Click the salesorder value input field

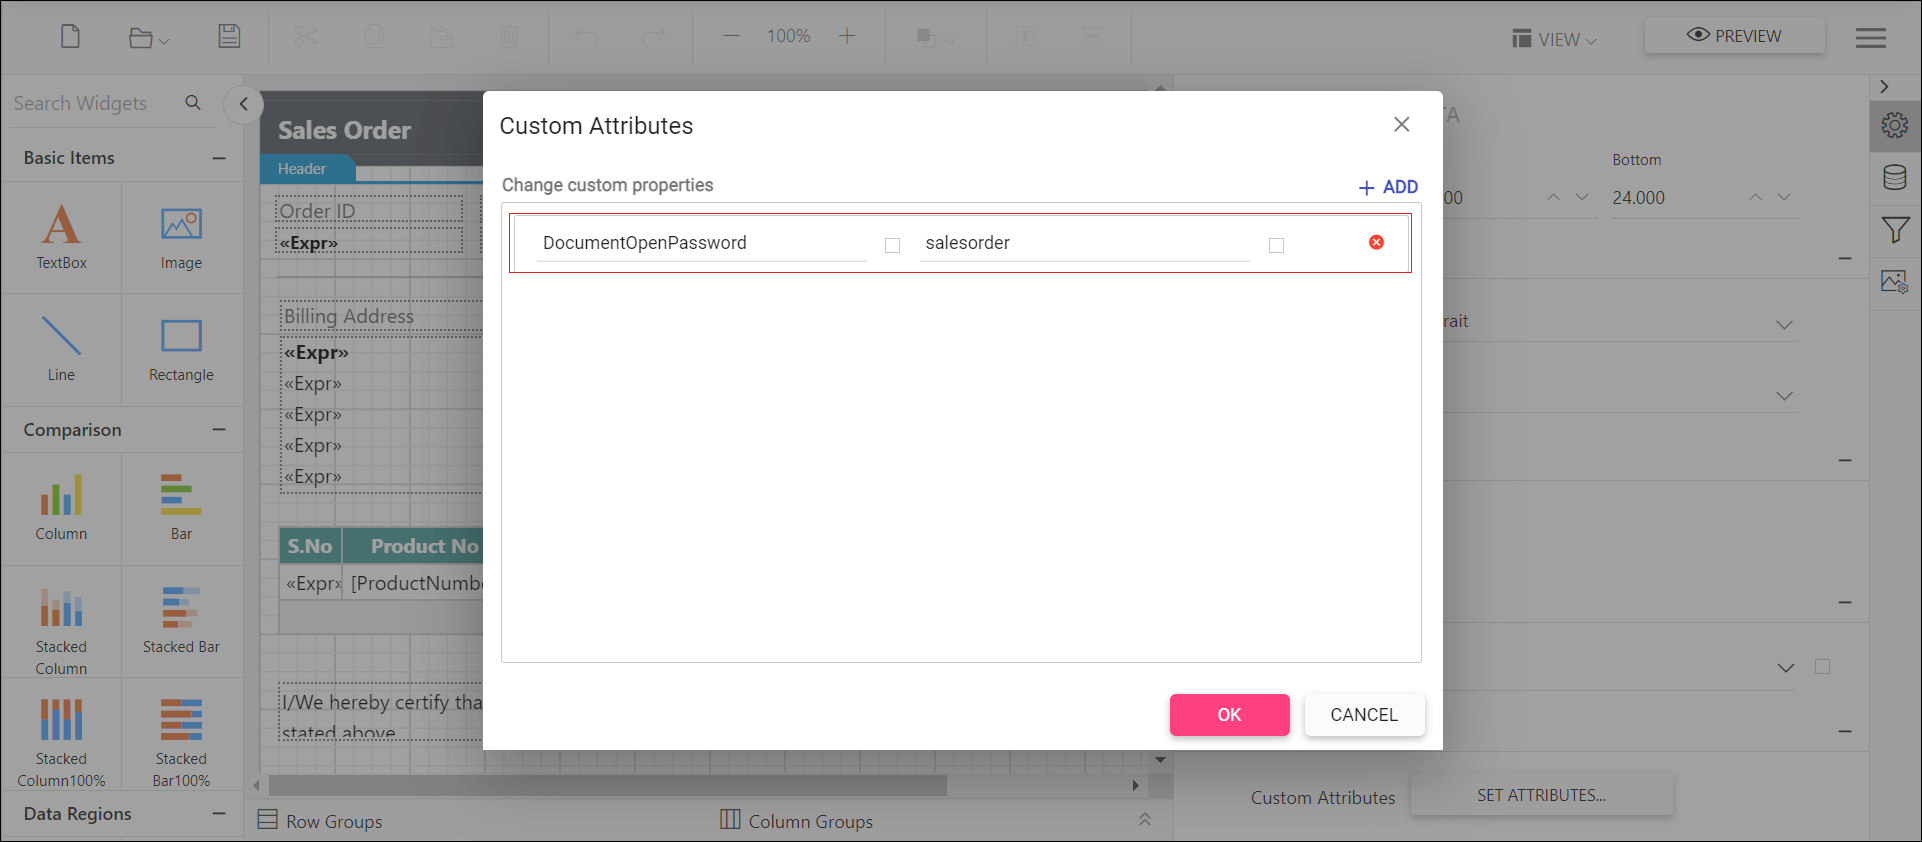click(1084, 243)
